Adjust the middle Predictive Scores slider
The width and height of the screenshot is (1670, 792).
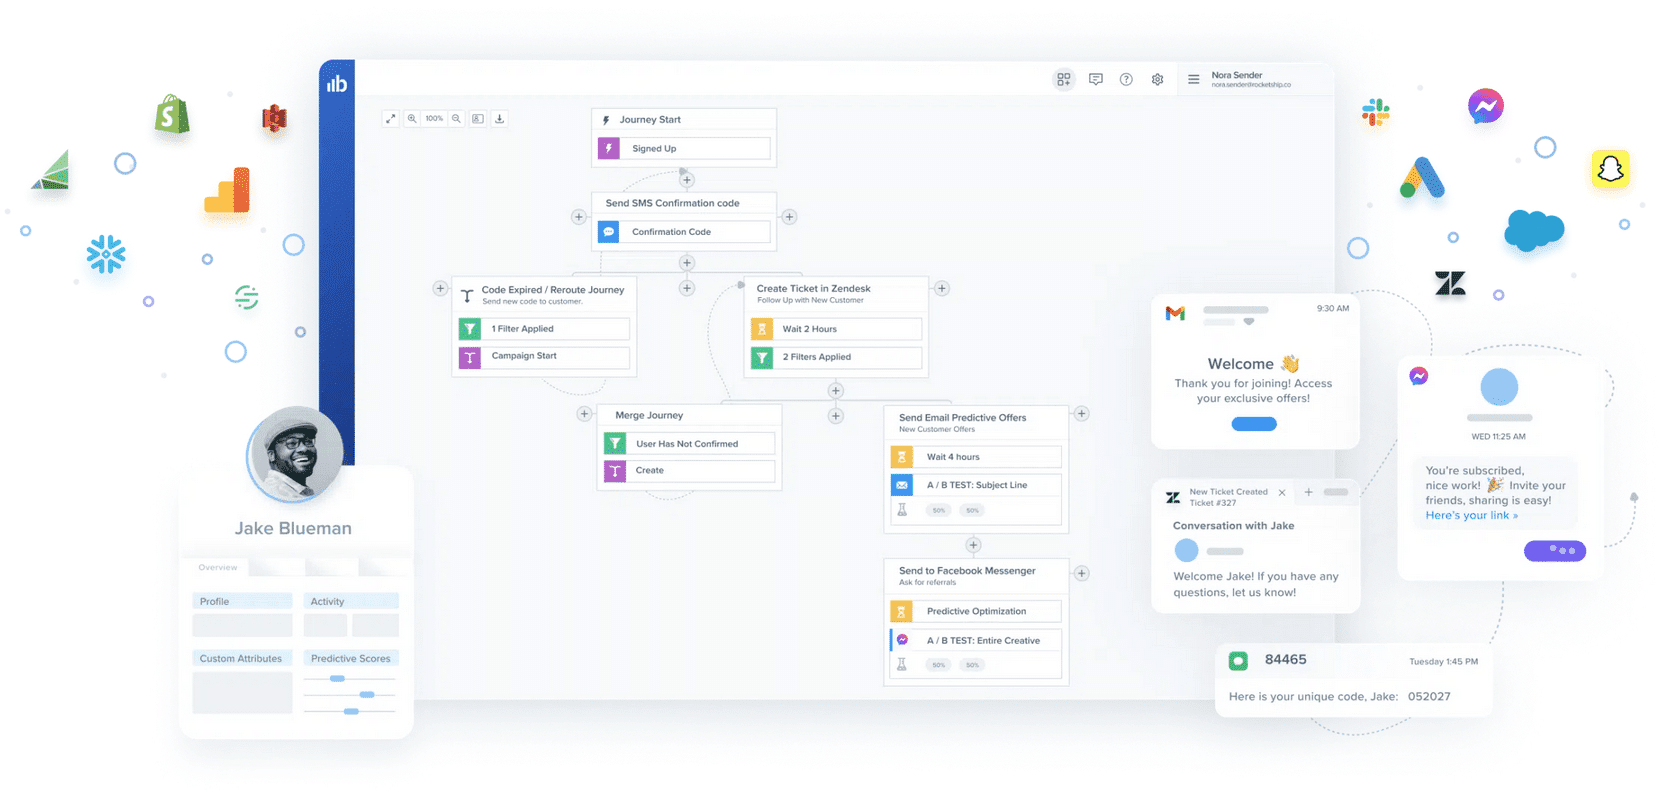tap(367, 694)
